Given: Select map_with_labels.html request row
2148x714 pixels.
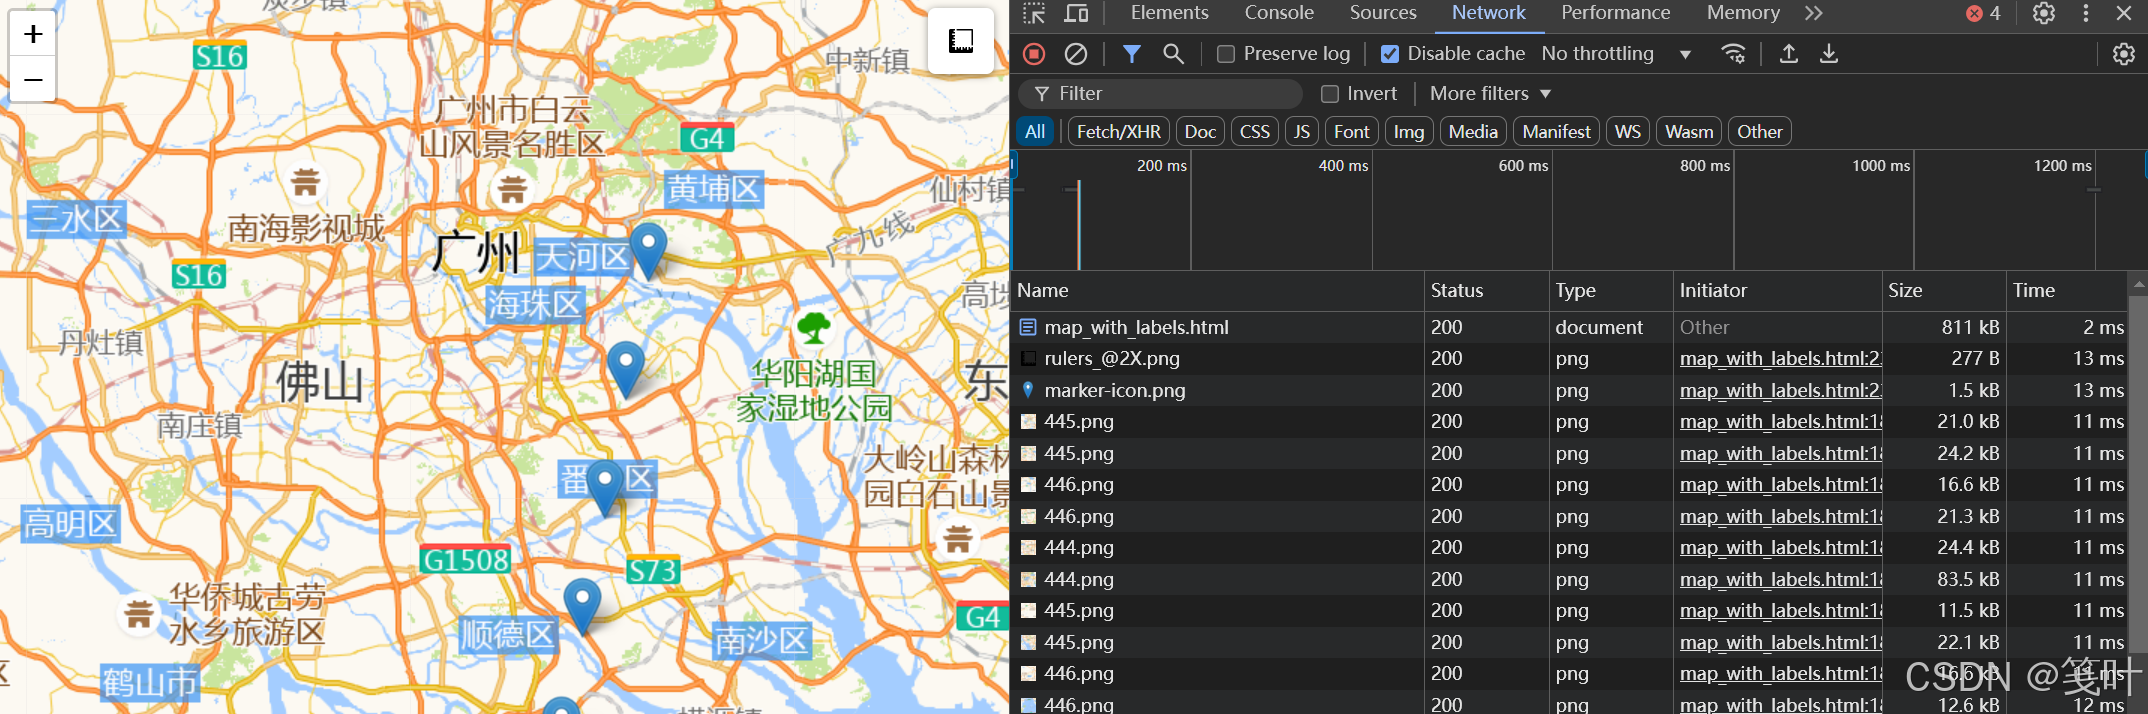Looking at the screenshot, I should pos(1569,328).
